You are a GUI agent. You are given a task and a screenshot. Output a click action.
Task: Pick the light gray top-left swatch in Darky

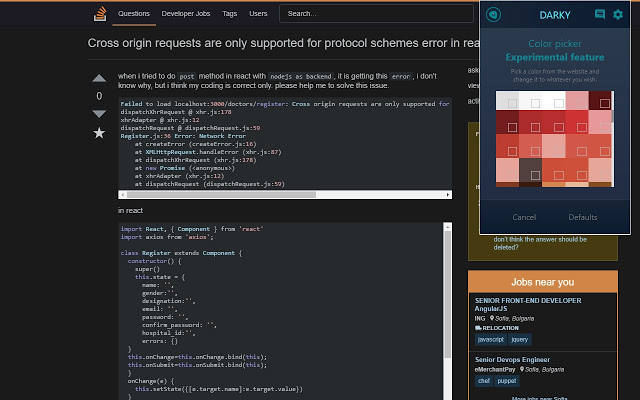[507, 100]
